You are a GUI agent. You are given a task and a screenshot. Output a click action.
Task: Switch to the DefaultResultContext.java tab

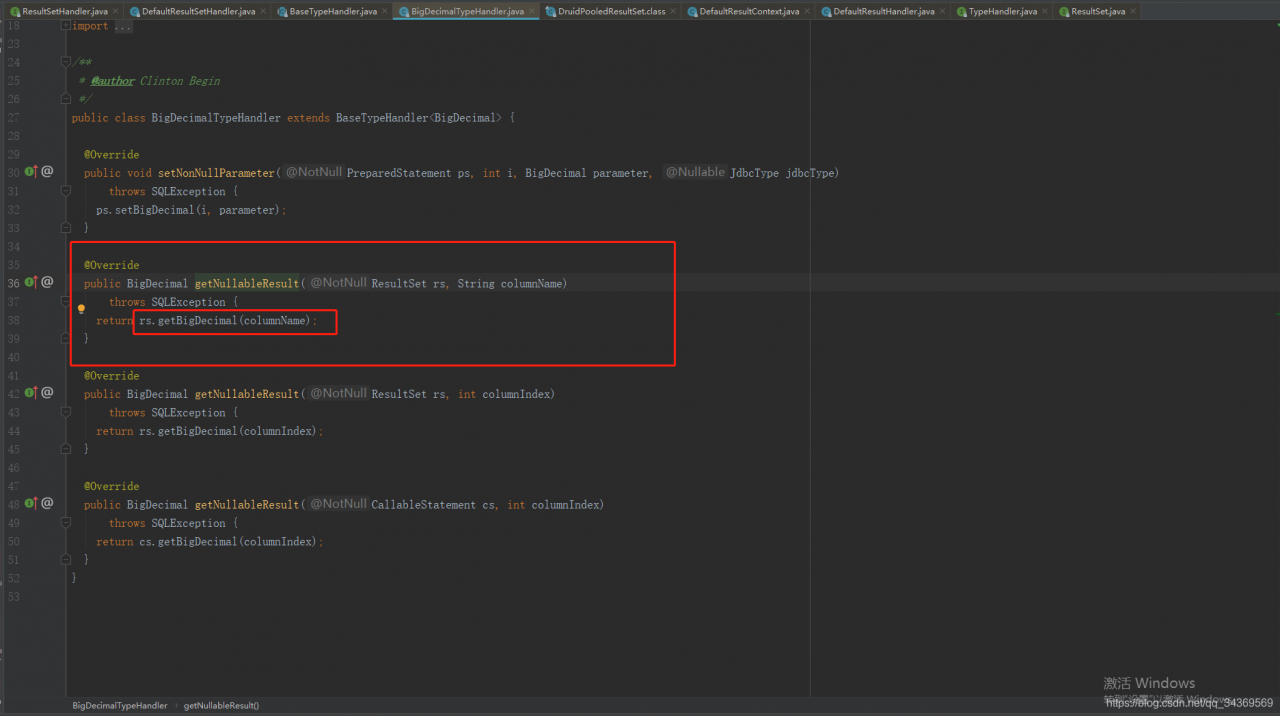[x=749, y=11]
